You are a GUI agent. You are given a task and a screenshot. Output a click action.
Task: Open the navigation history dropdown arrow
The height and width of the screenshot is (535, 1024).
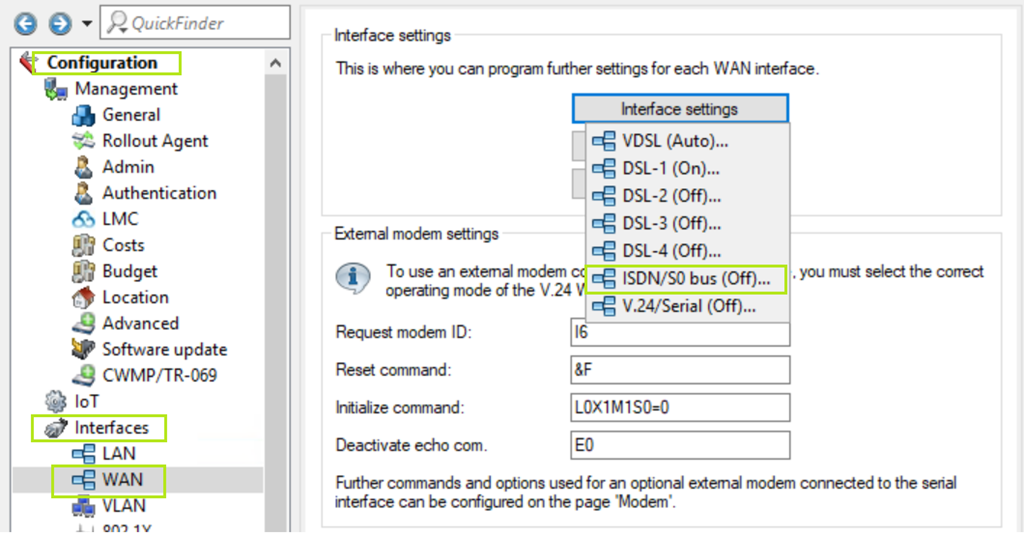[x=87, y=23]
